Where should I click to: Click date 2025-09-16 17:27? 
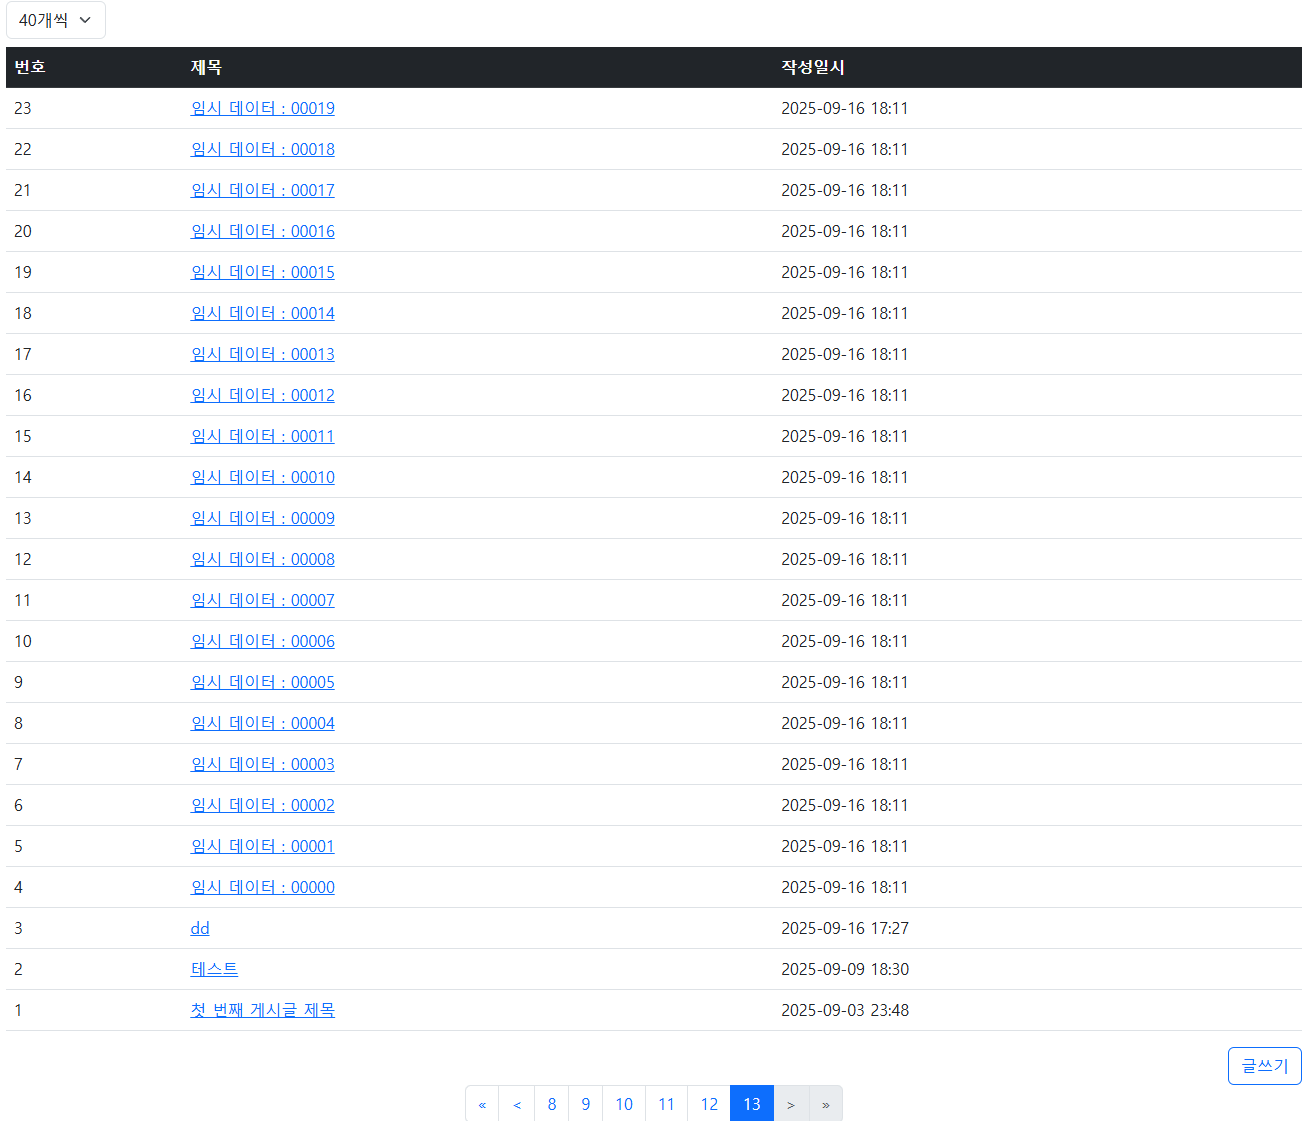(845, 928)
